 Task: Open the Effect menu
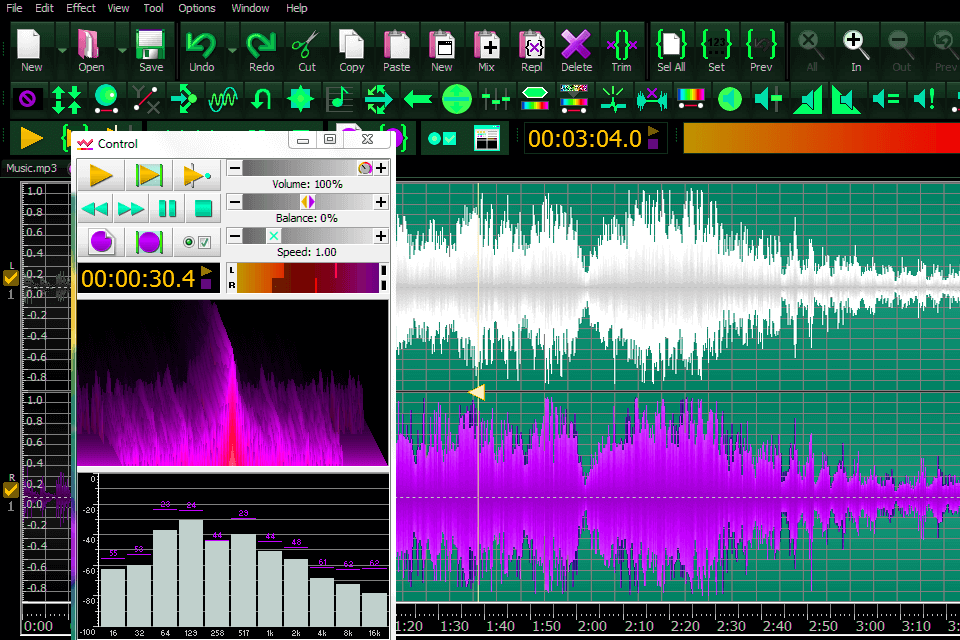point(81,8)
